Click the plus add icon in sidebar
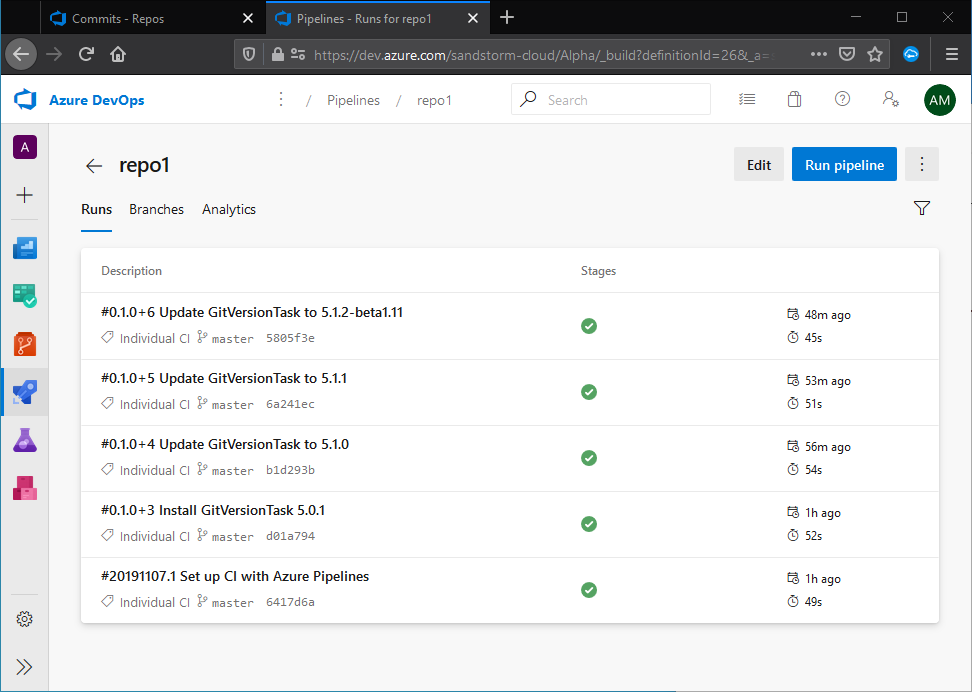The width and height of the screenshot is (972, 692). pos(25,195)
